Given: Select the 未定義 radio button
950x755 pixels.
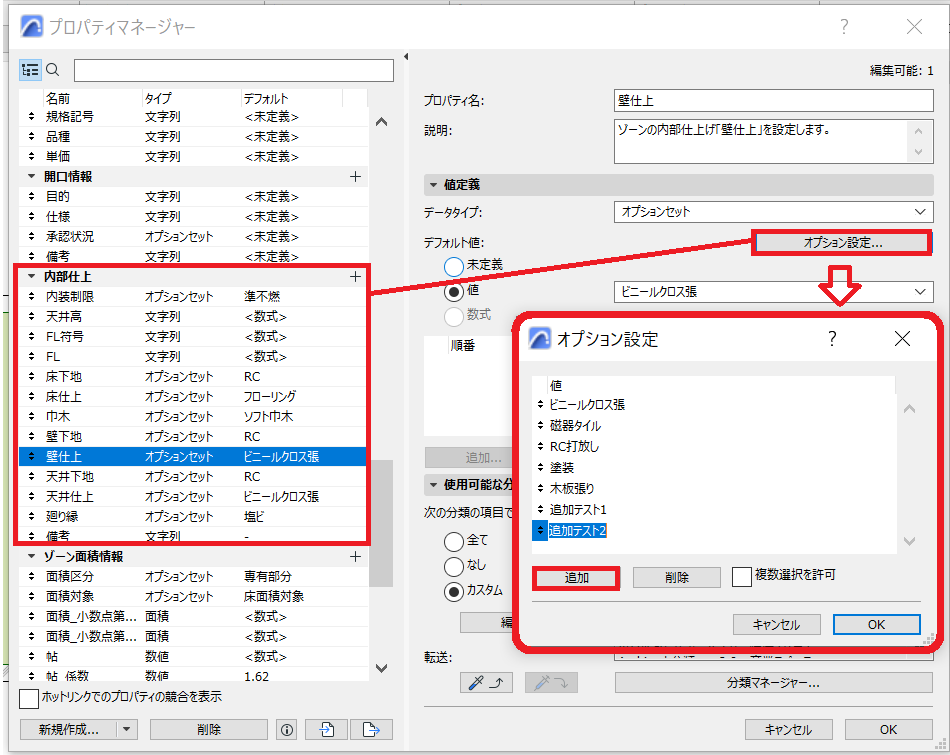Looking at the screenshot, I should [x=454, y=267].
